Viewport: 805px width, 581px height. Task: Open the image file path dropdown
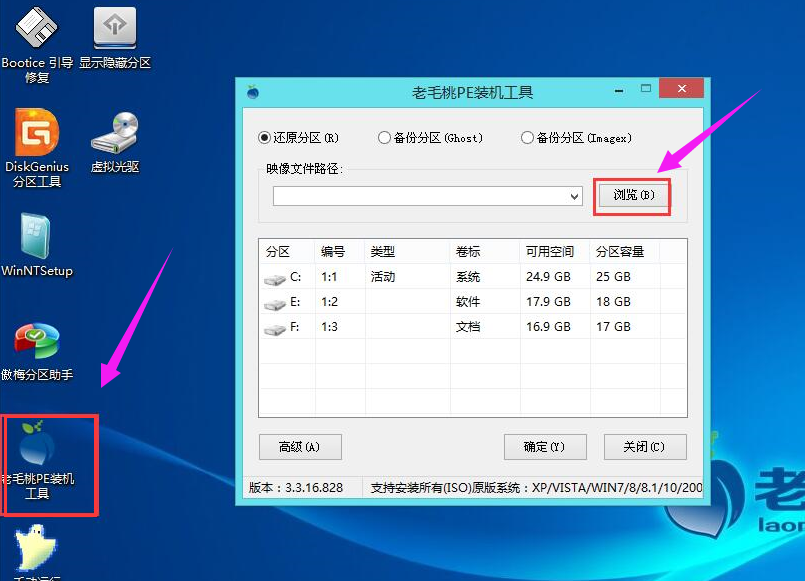pyautogui.click(x=574, y=196)
